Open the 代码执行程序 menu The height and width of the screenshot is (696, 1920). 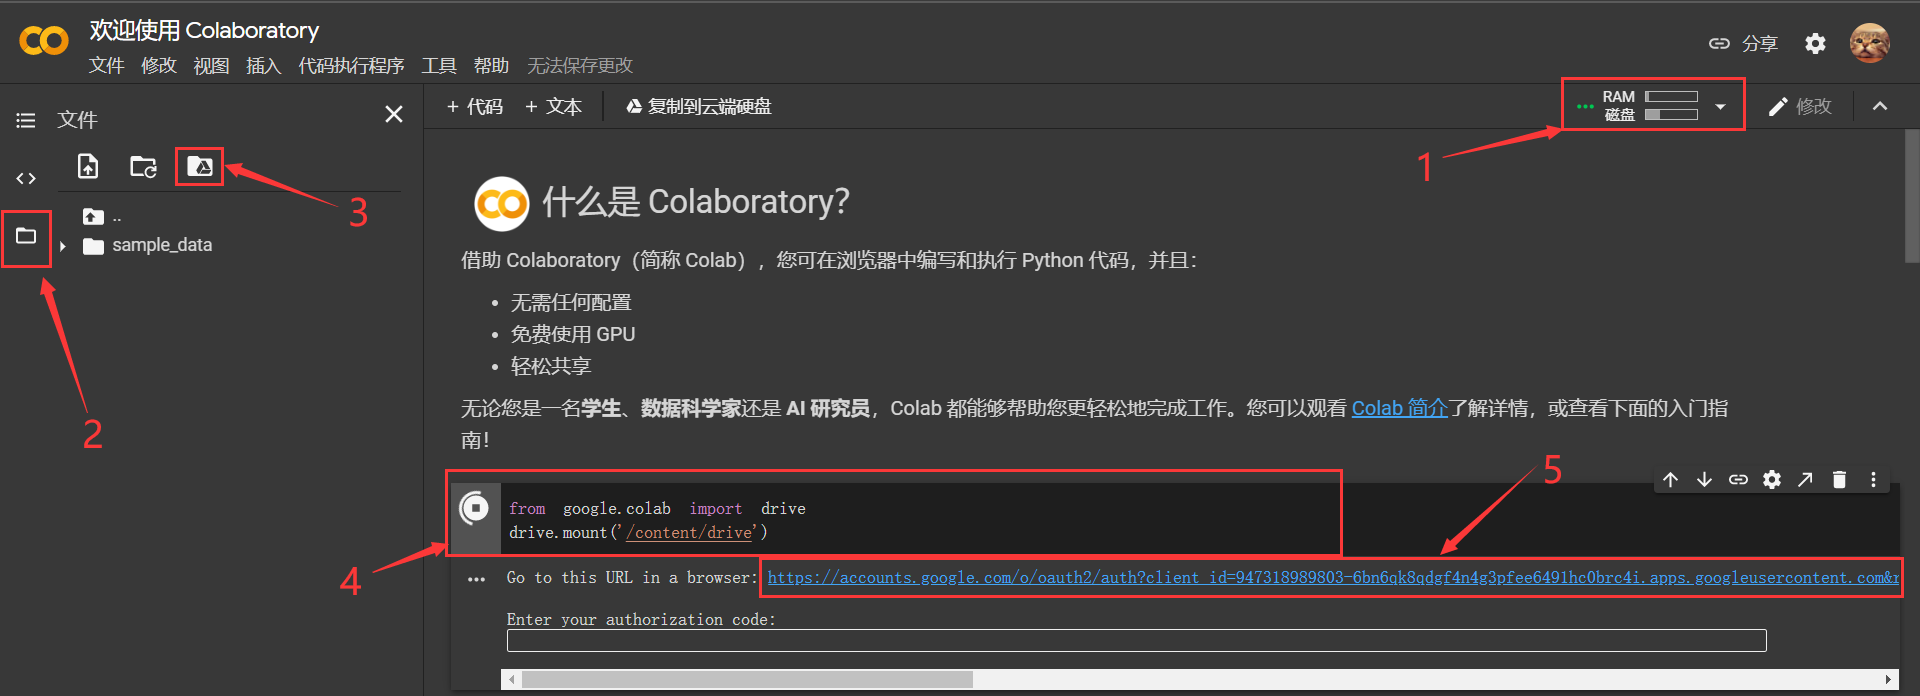tap(351, 66)
